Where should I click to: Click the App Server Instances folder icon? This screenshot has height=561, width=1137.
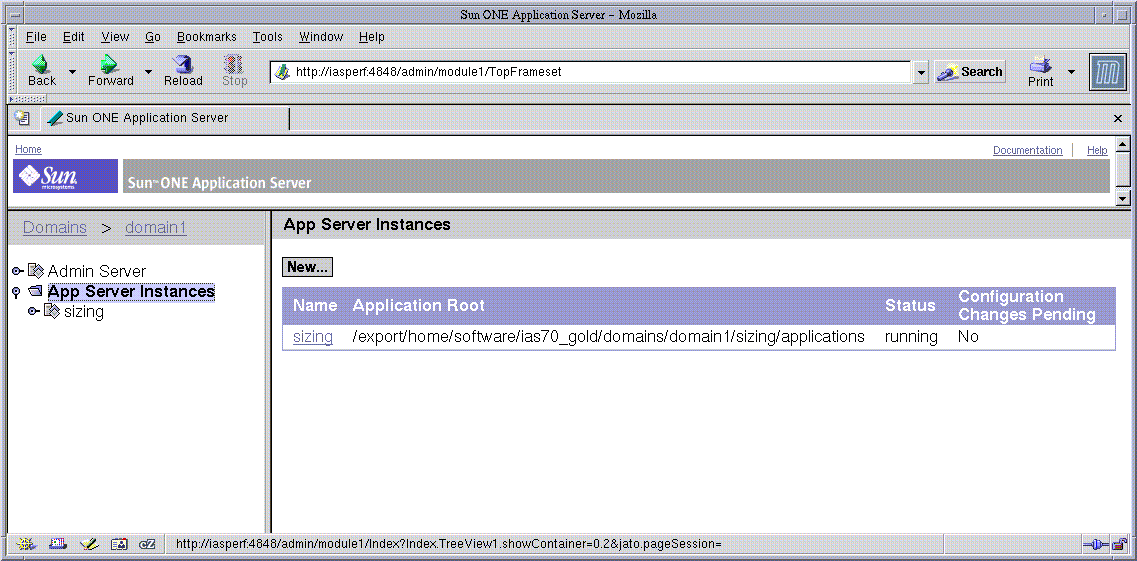click(36, 291)
